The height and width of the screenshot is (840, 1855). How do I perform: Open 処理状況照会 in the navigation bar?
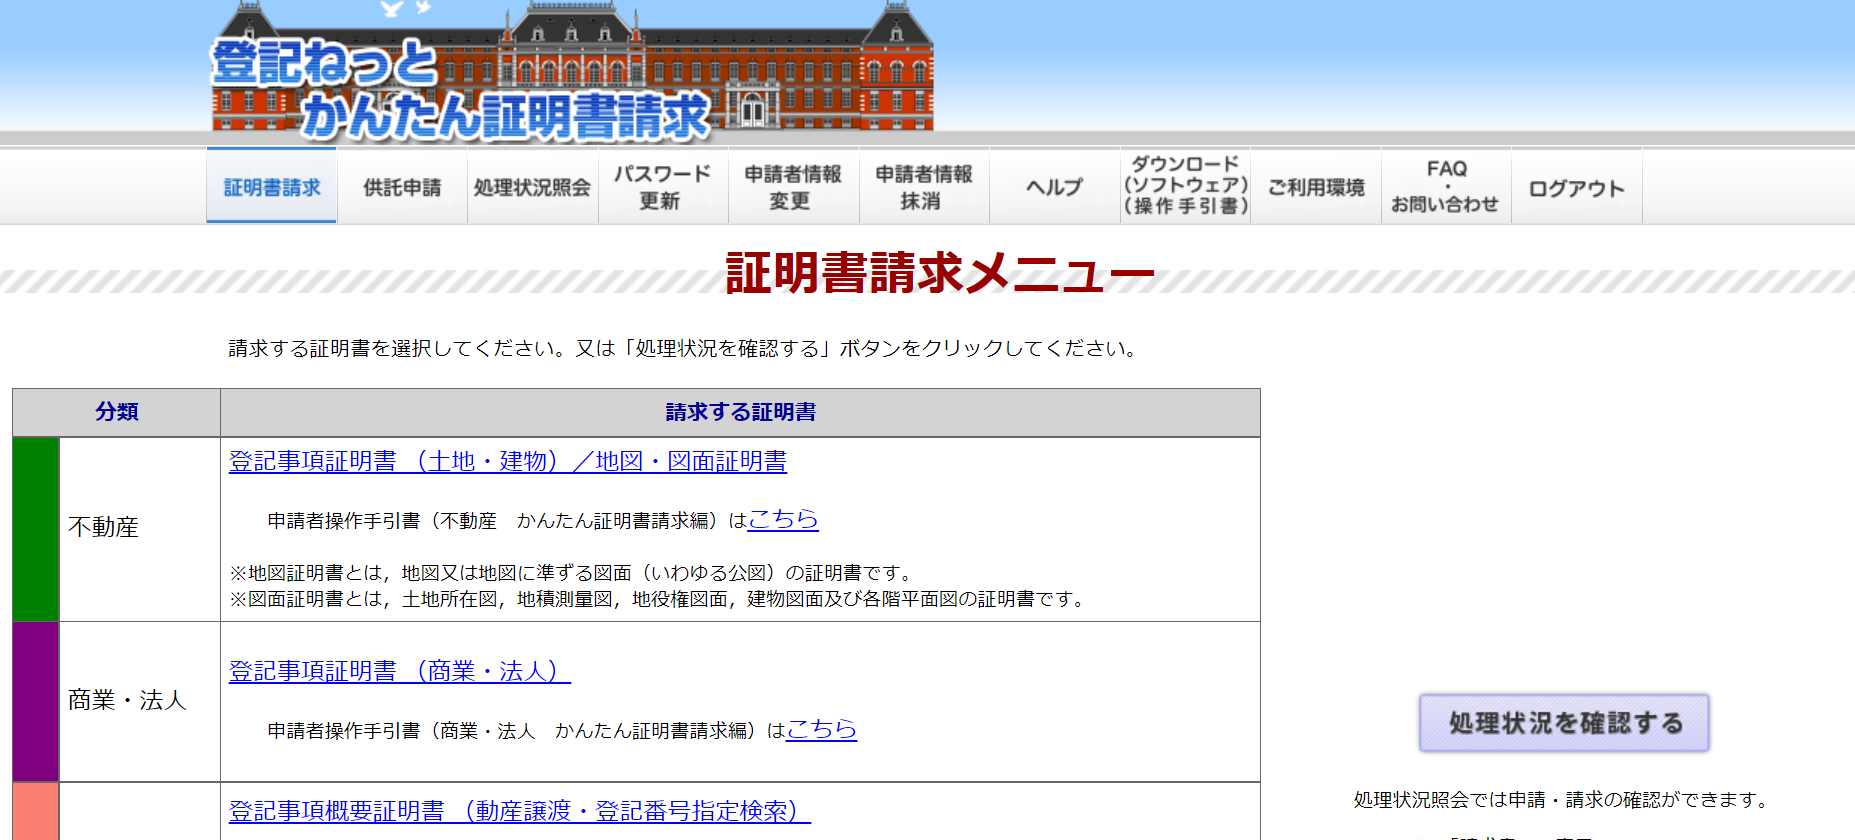click(x=532, y=187)
